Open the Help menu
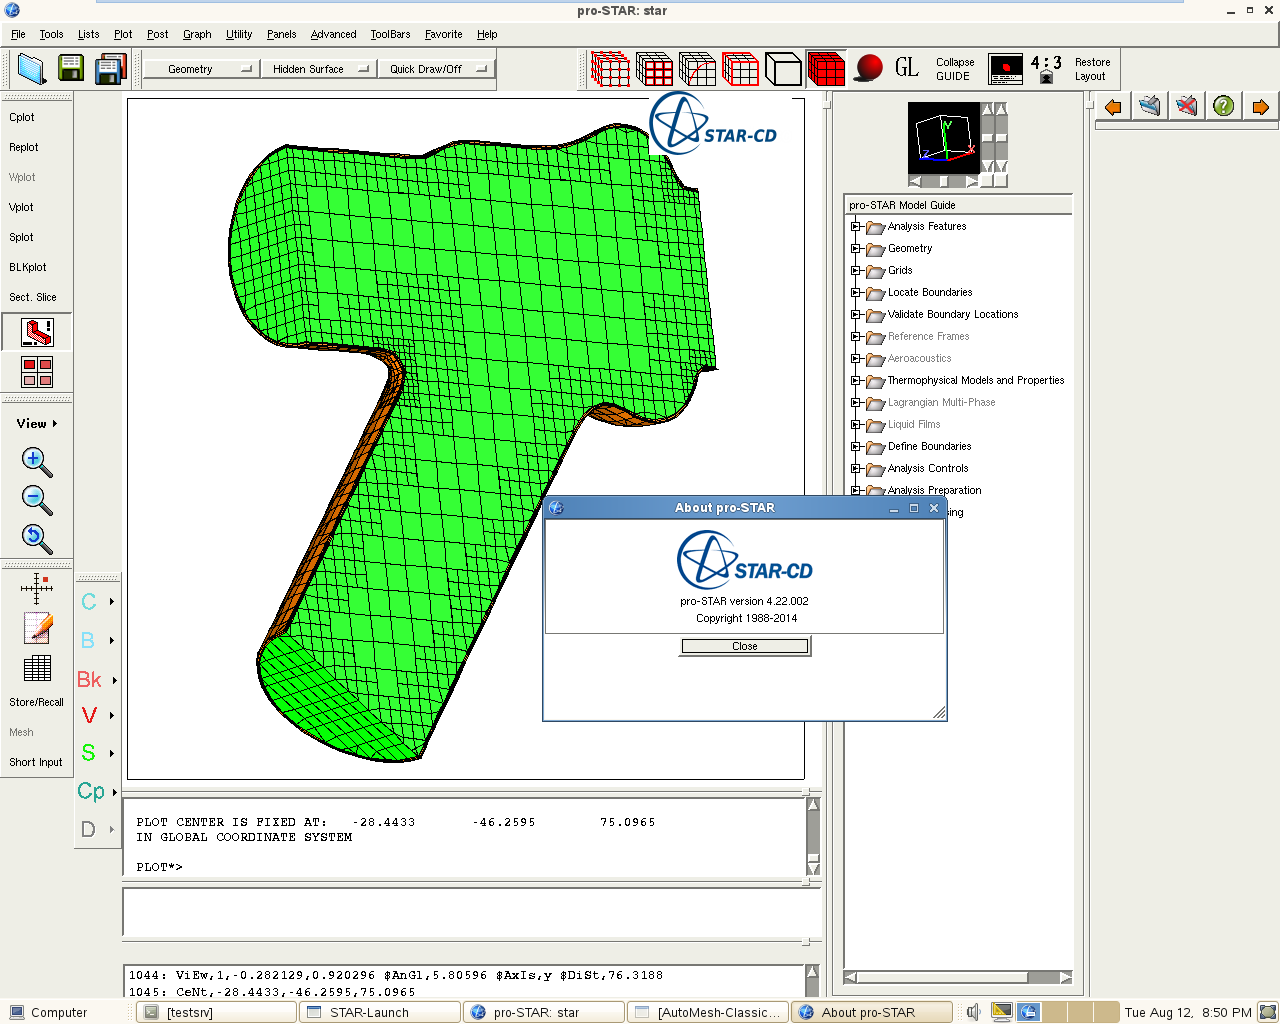Image resolution: width=1280 pixels, height=1024 pixels. click(x=487, y=34)
